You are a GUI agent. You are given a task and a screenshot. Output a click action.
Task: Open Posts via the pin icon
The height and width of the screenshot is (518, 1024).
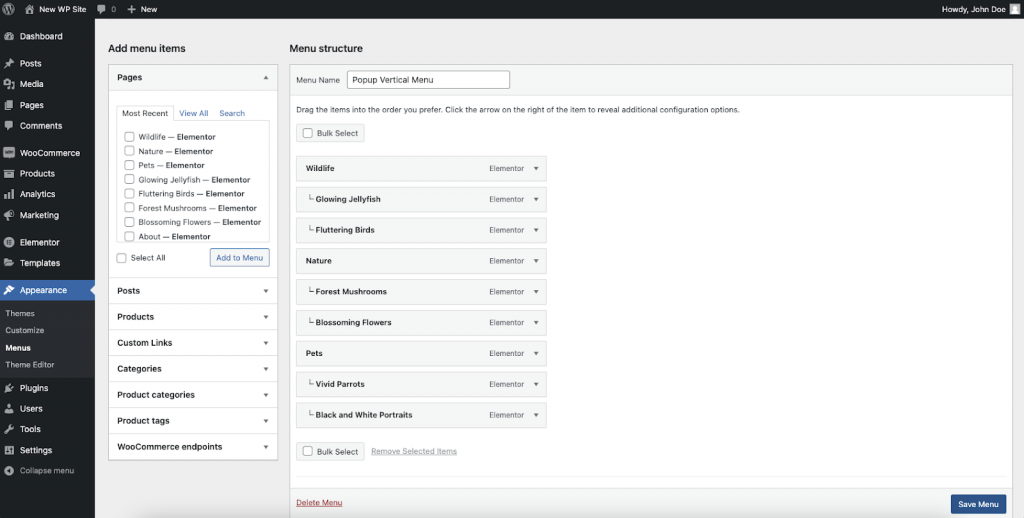(9, 64)
